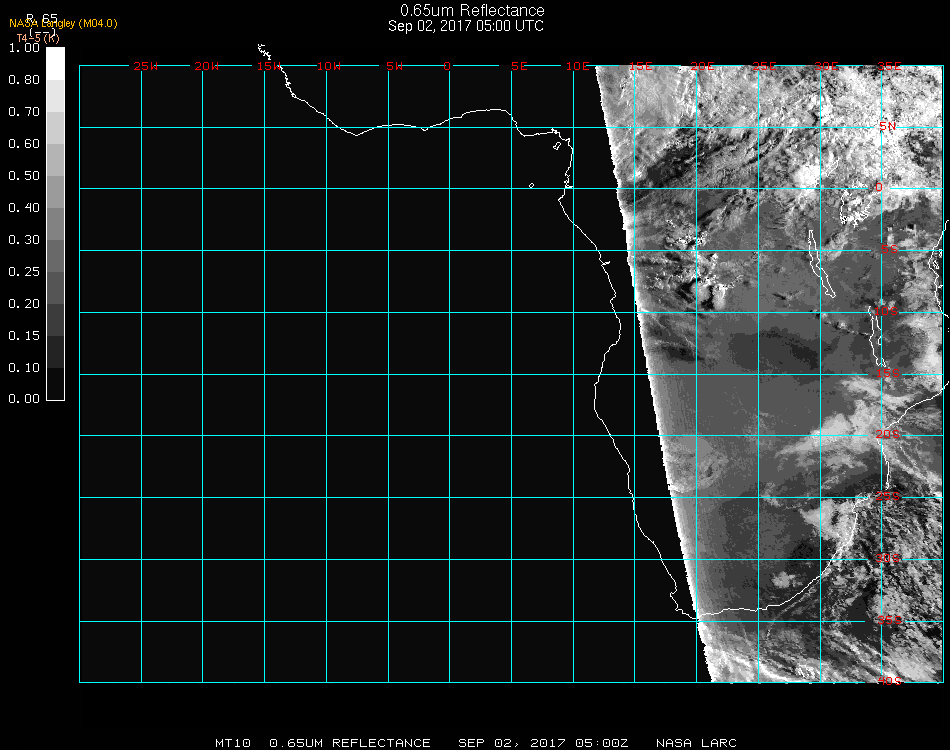Screen dimensions: 950x750
Task: Click the 5N latitude label
Action: tap(888, 126)
